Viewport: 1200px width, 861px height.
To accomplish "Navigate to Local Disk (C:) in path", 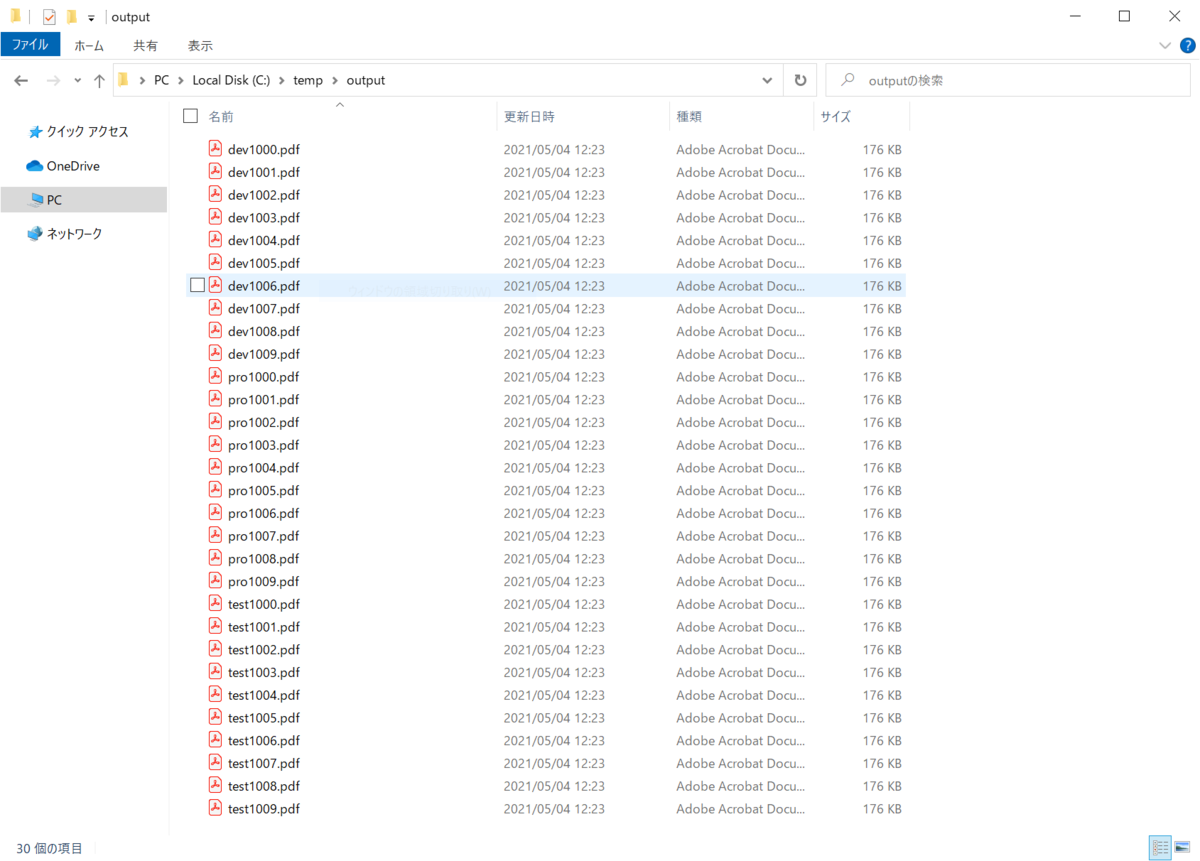I will coord(232,80).
